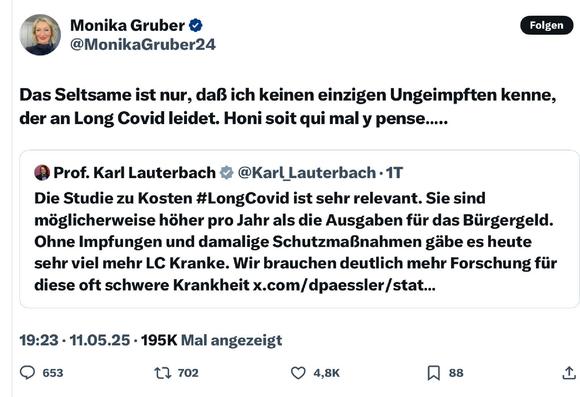The image size is (580, 397).
Task: Click Monika Gruber's verified badge
Action: pos(196,26)
